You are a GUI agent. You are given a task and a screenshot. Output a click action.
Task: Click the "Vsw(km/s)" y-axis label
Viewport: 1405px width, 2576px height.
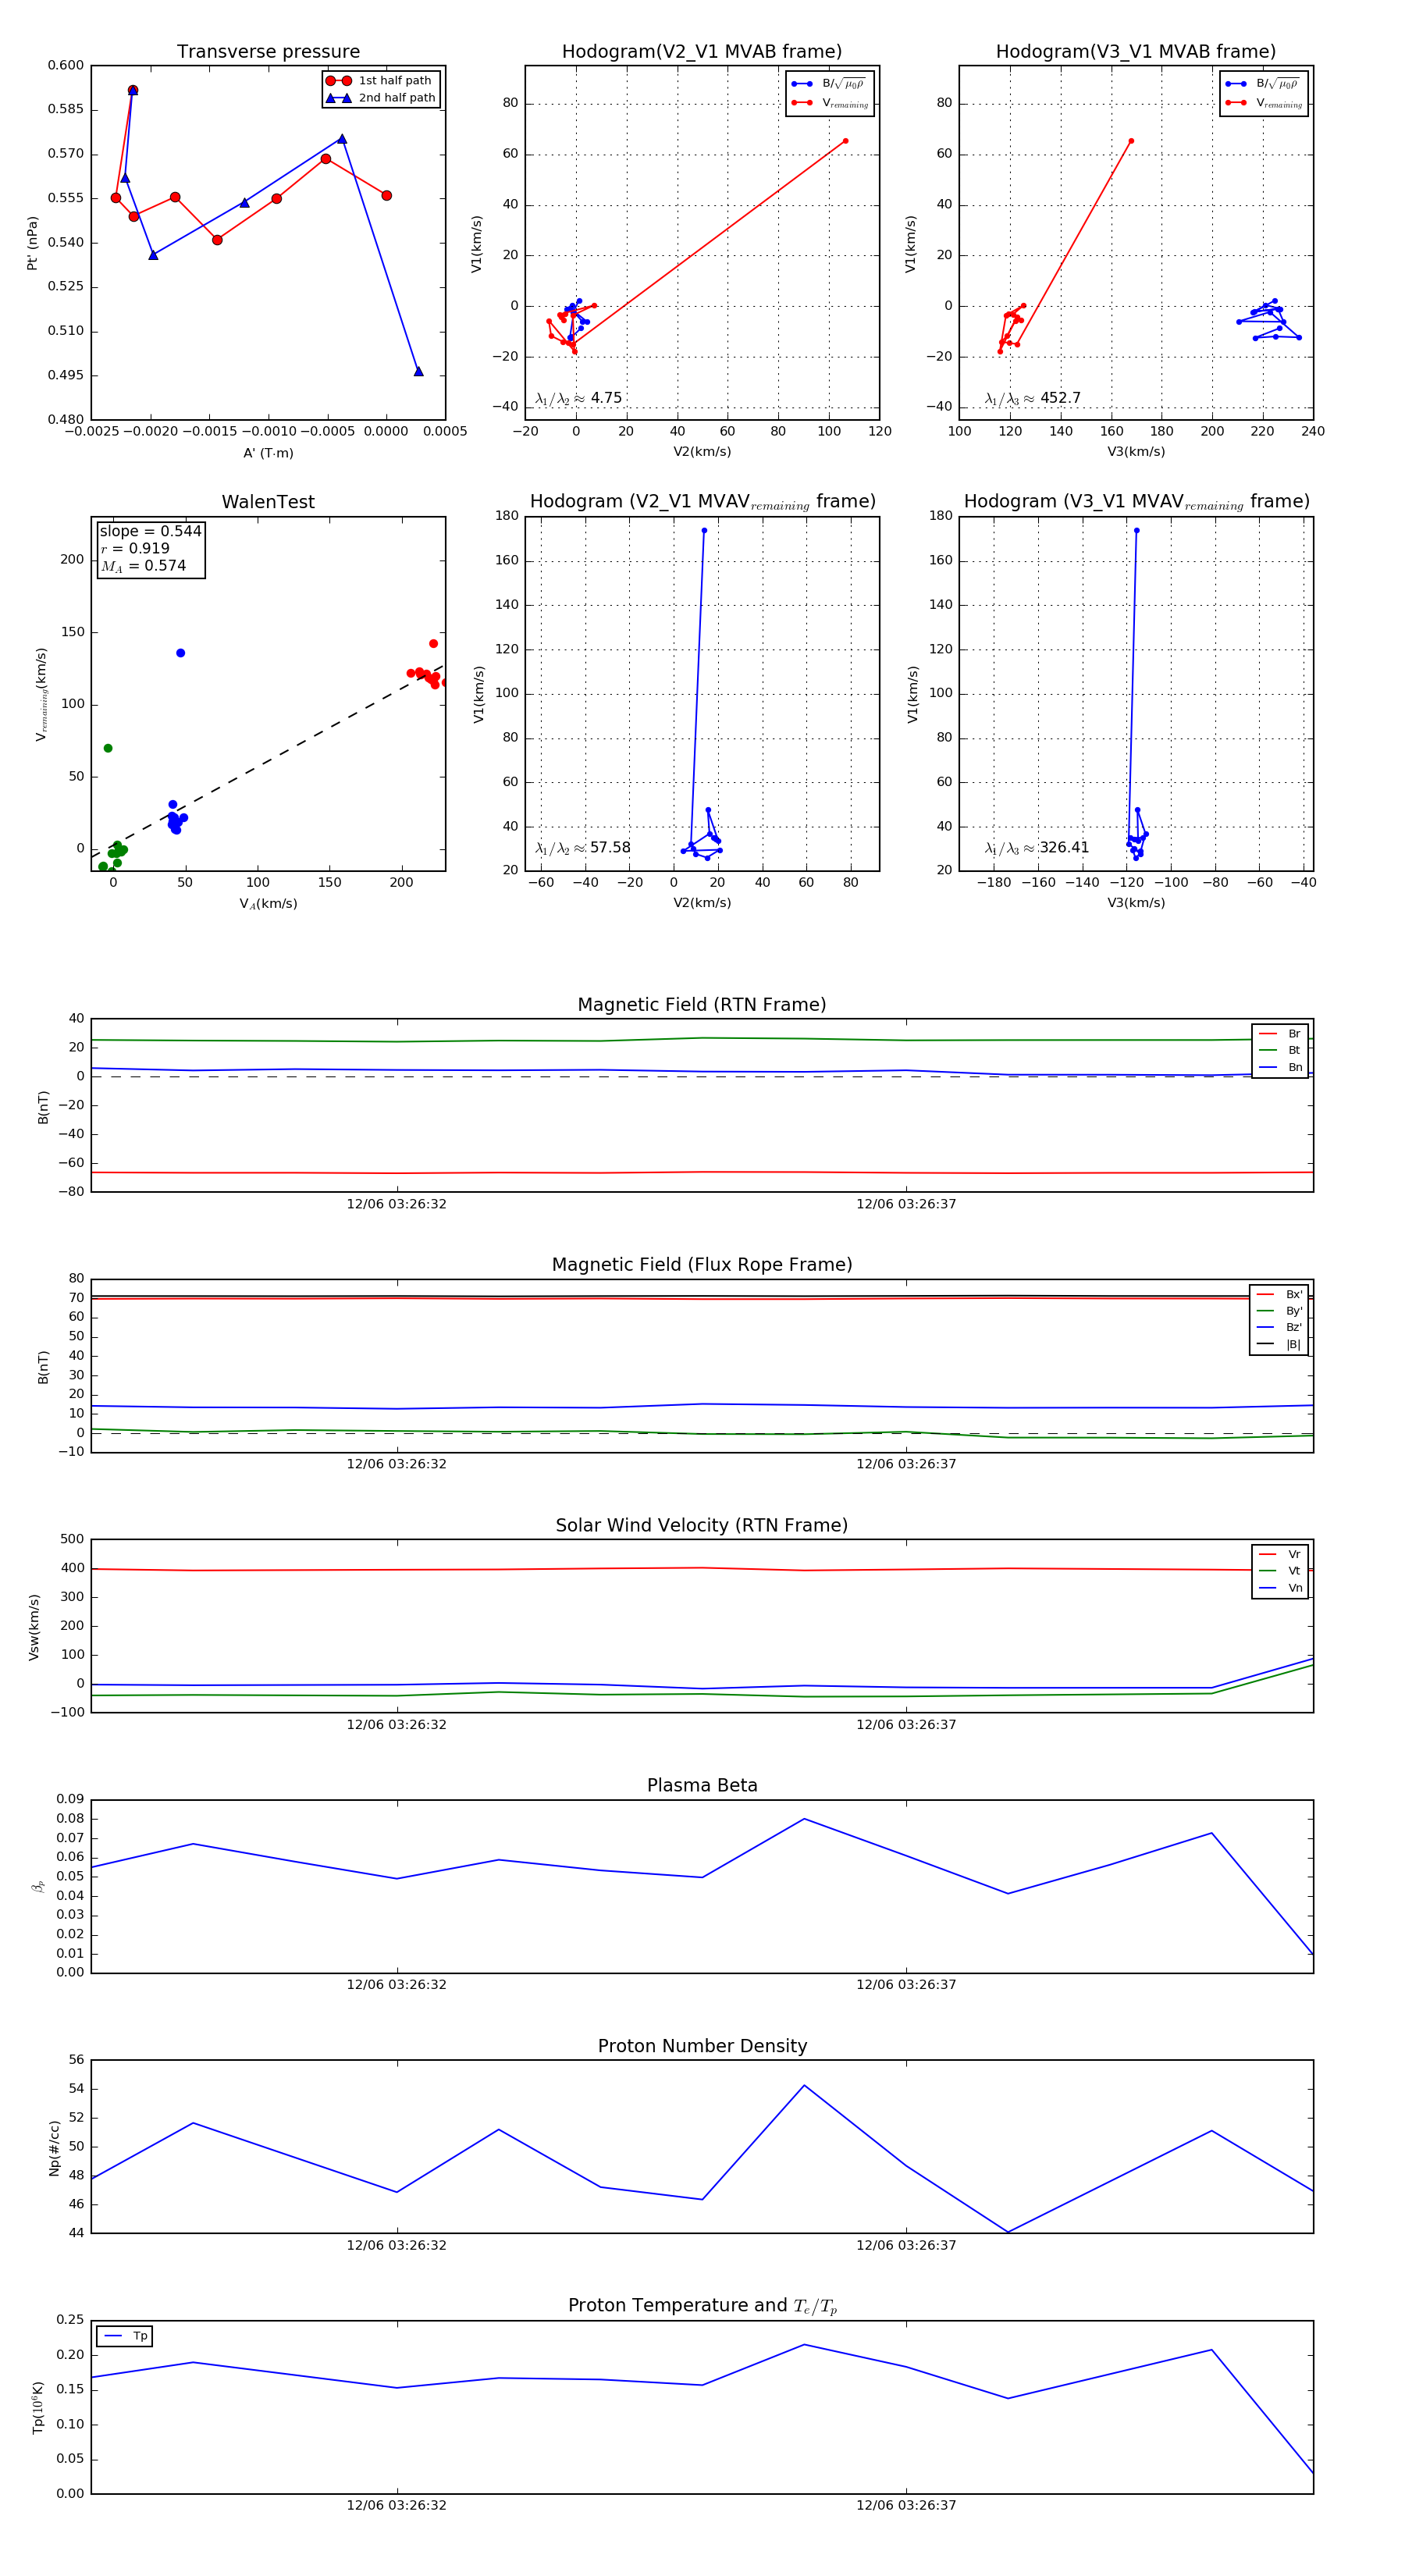tap(34, 1628)
